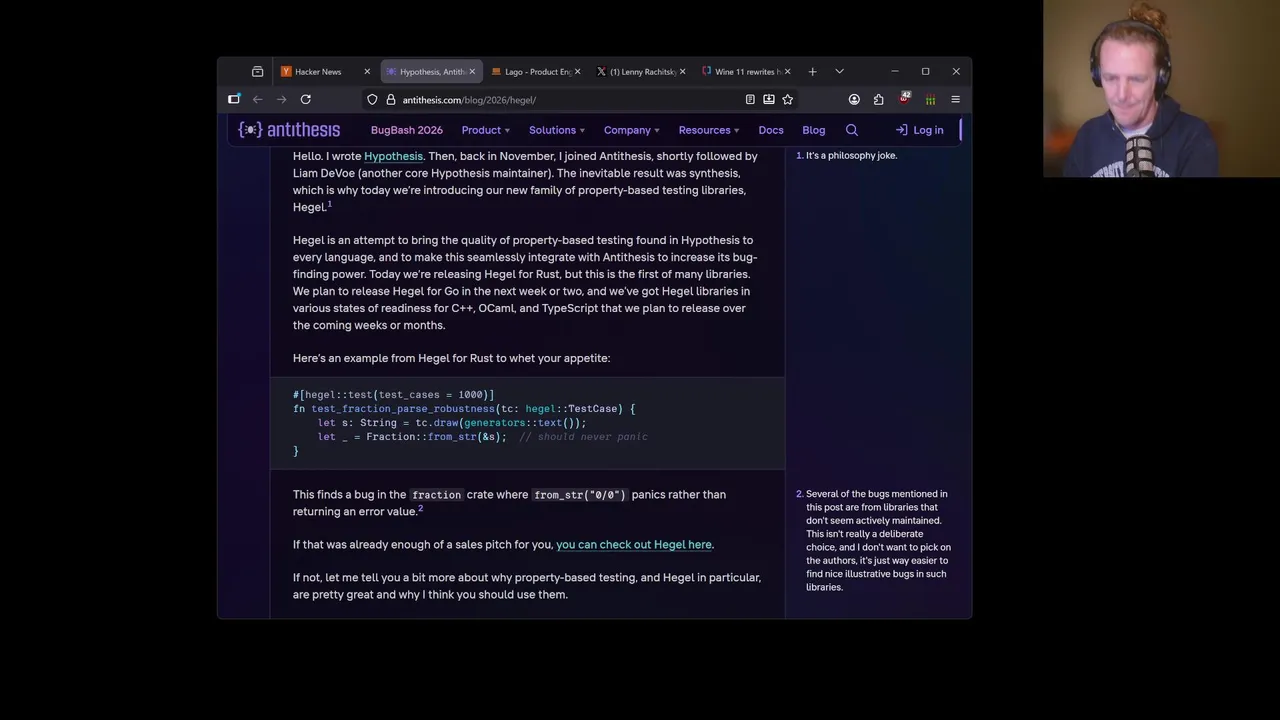Maximize the Firefox window
This screenshot has height=720, width=1280.
[x=925, y=72]
